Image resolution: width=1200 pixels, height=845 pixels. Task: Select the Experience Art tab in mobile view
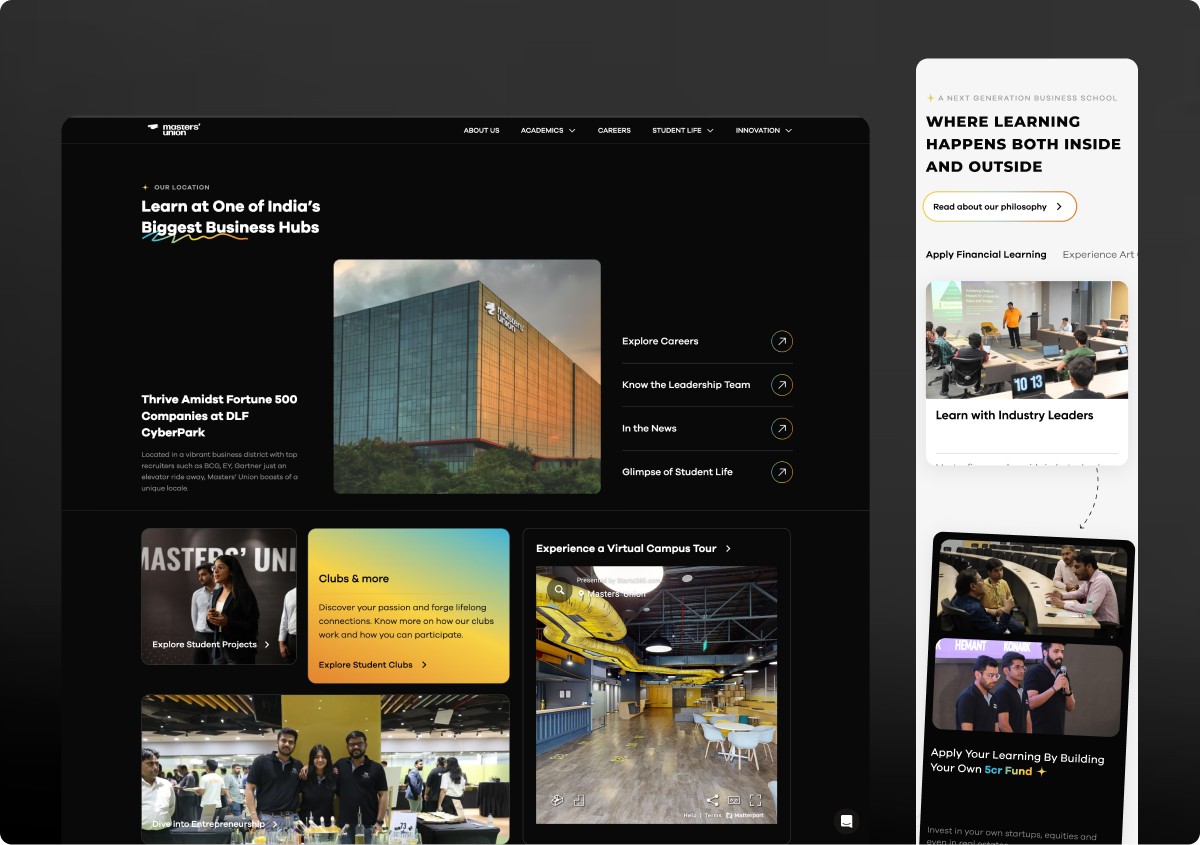(x=1099, y=255)
